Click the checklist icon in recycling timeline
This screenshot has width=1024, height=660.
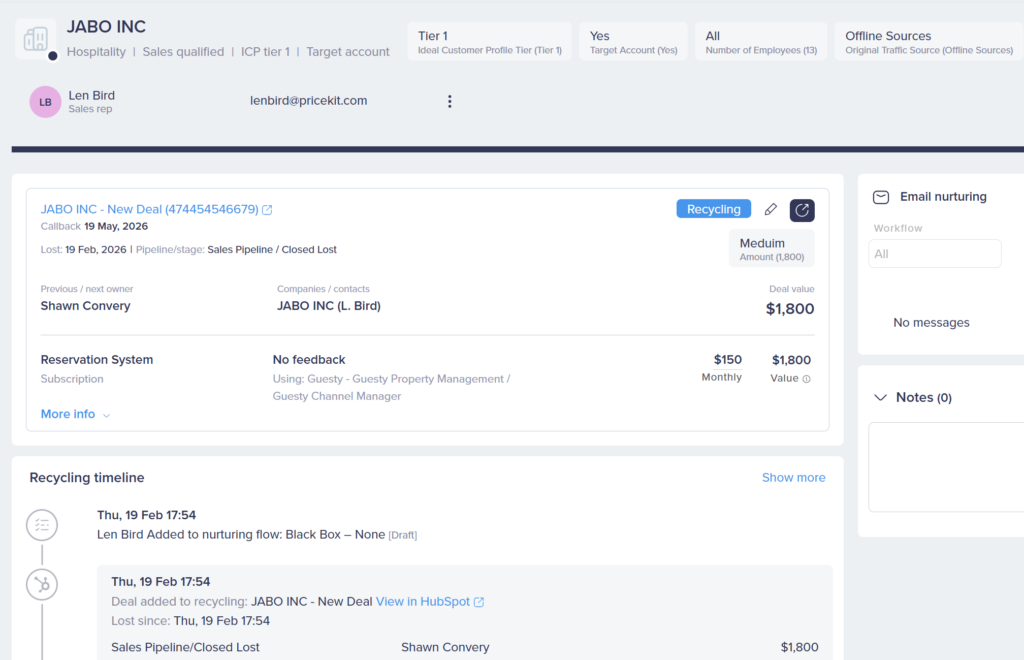click(42, 524)
